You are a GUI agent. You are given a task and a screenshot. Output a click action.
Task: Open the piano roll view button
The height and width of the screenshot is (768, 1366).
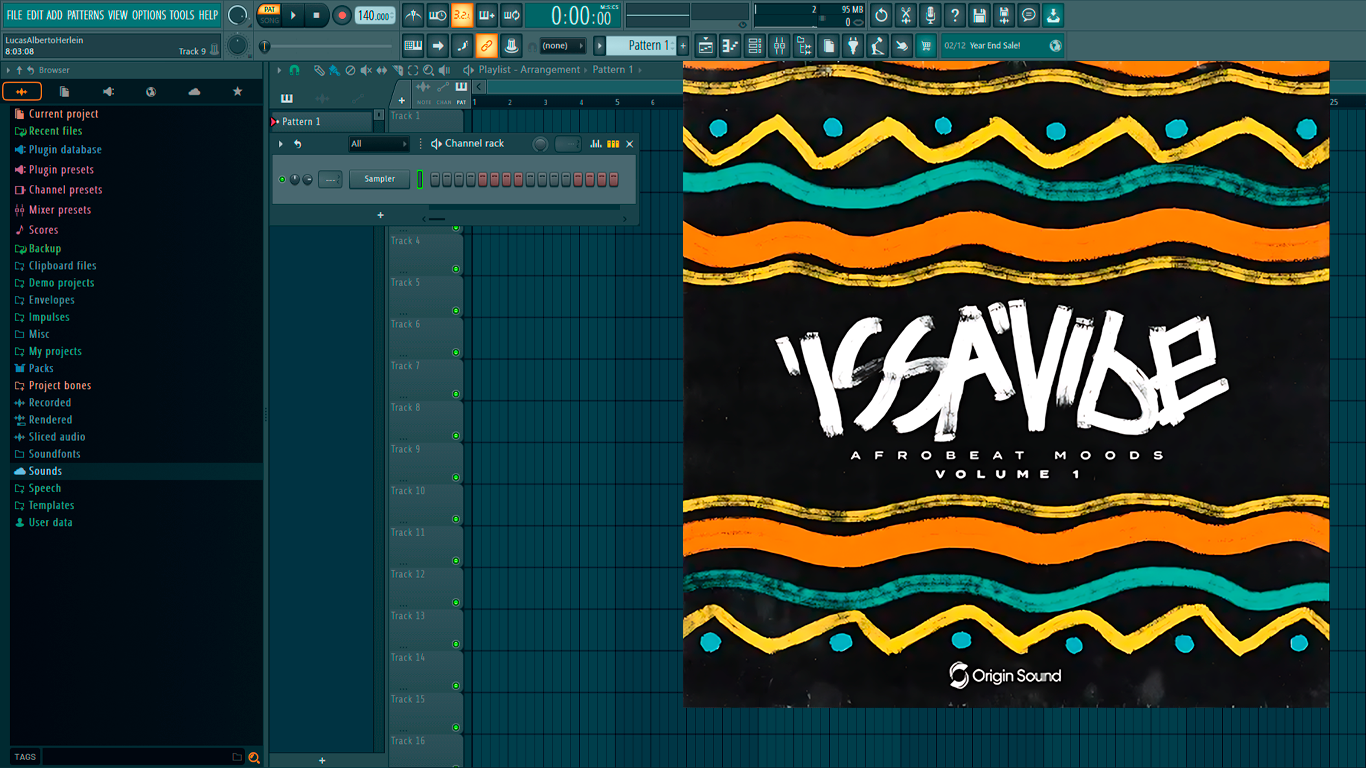click(730, 45)
